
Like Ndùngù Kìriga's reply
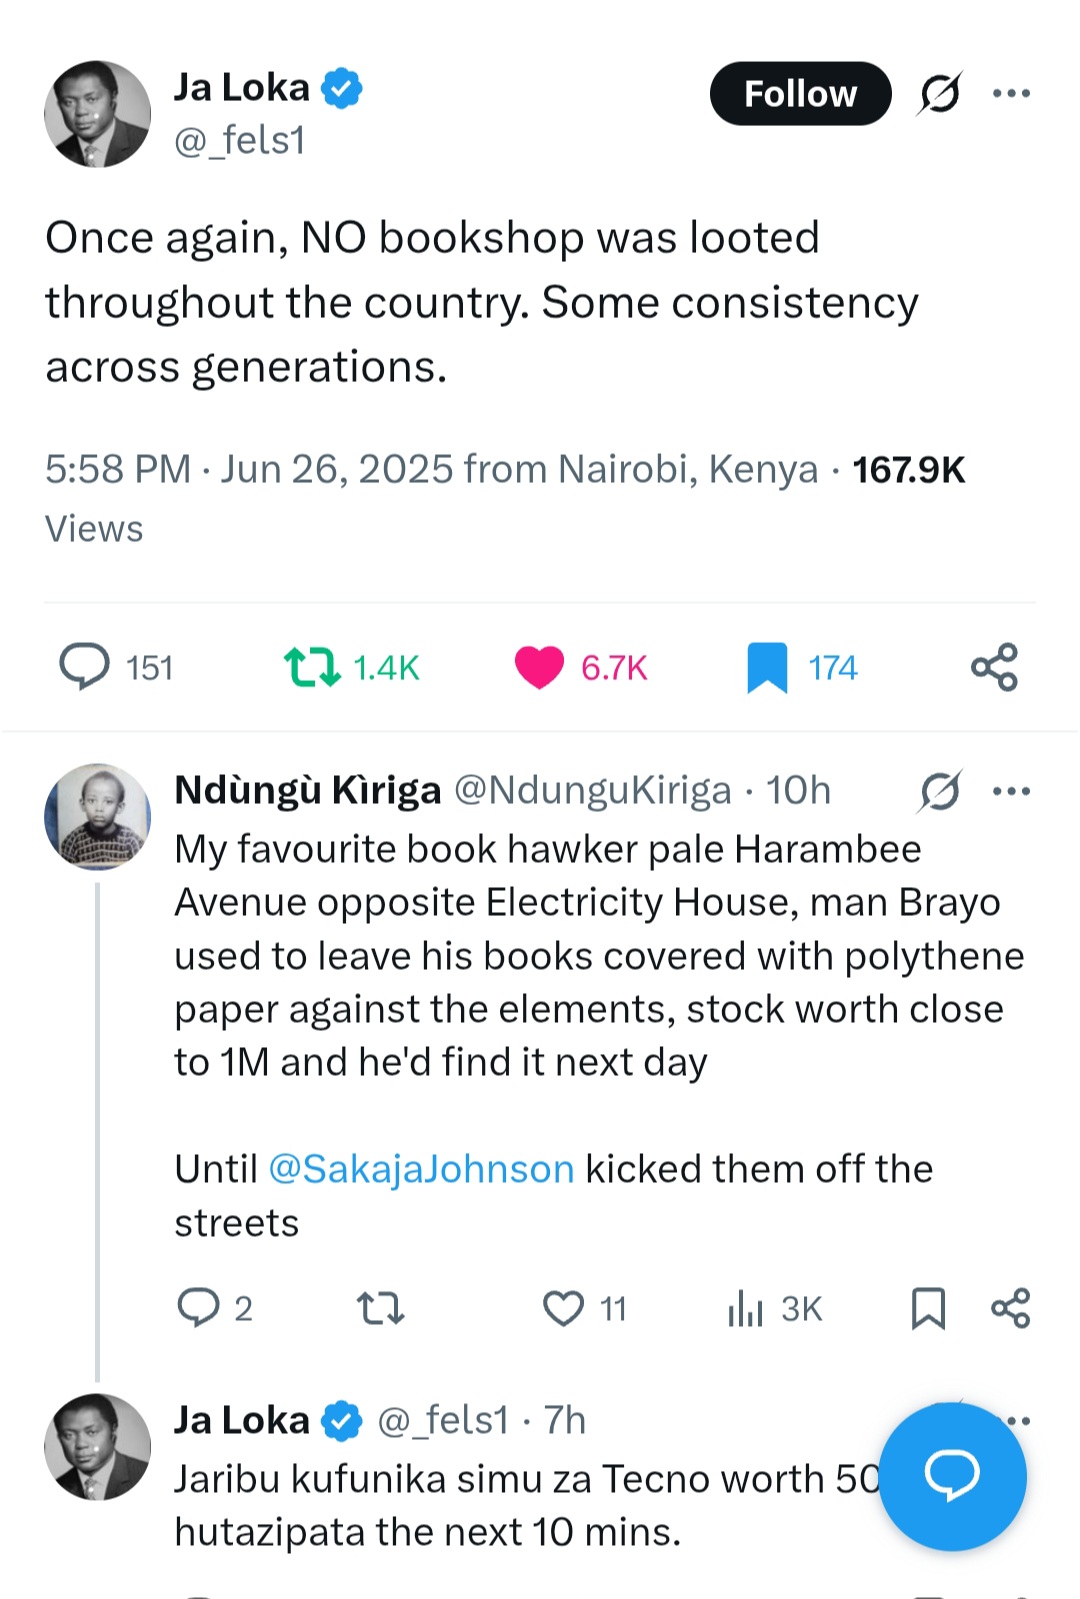563,1307
